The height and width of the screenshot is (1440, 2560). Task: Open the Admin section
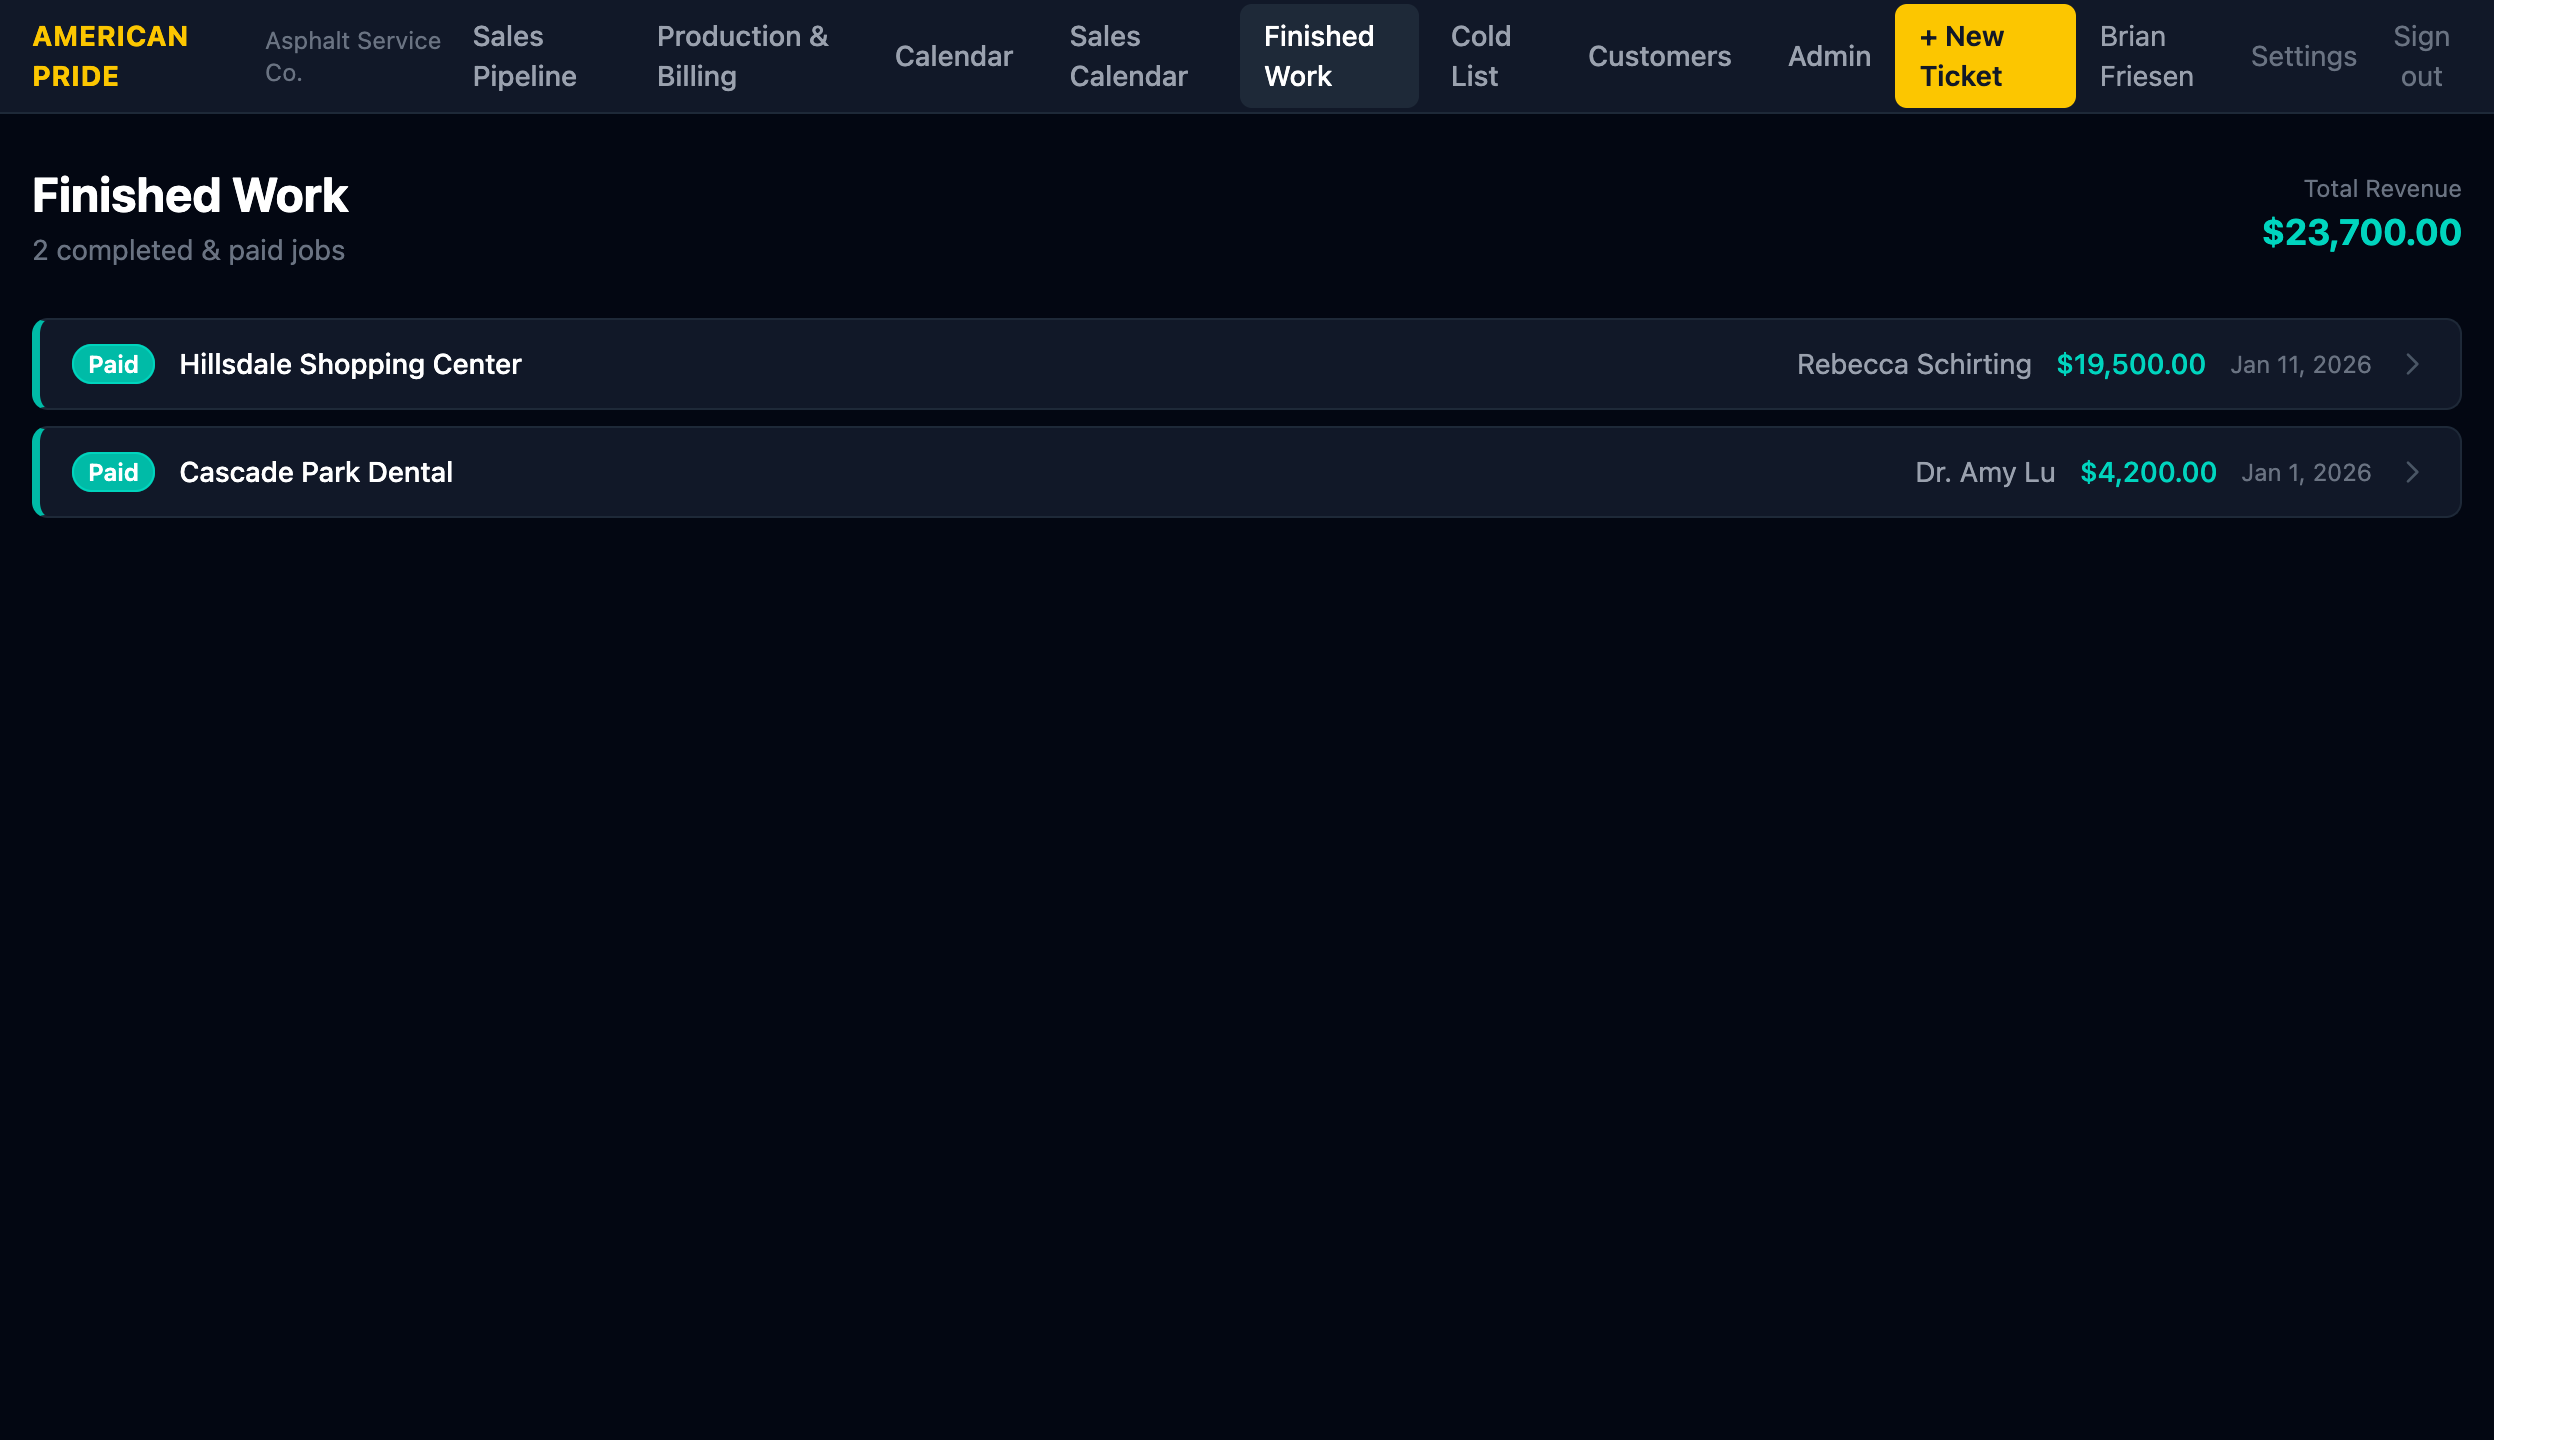click(1829, 56)
